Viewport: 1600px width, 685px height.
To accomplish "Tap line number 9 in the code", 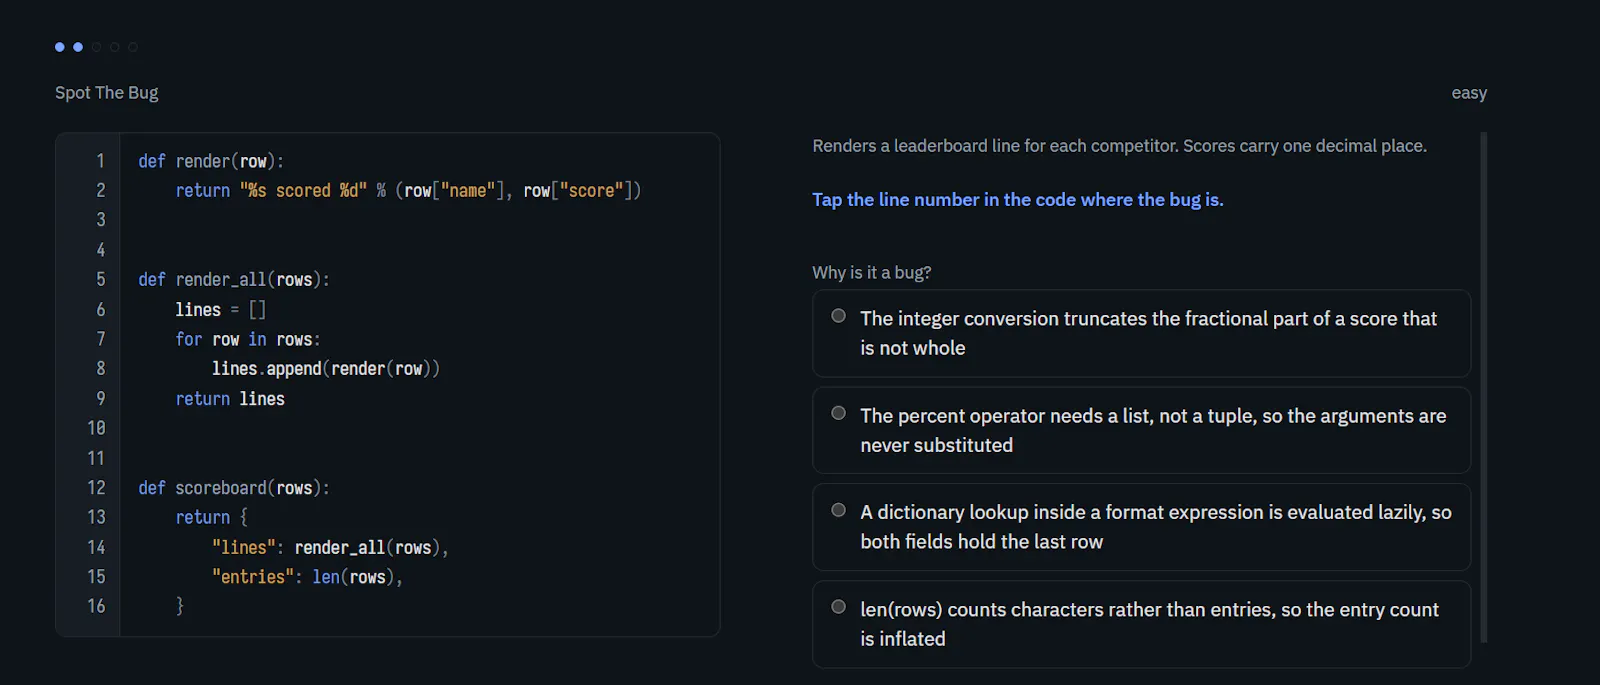I will 100,398.
